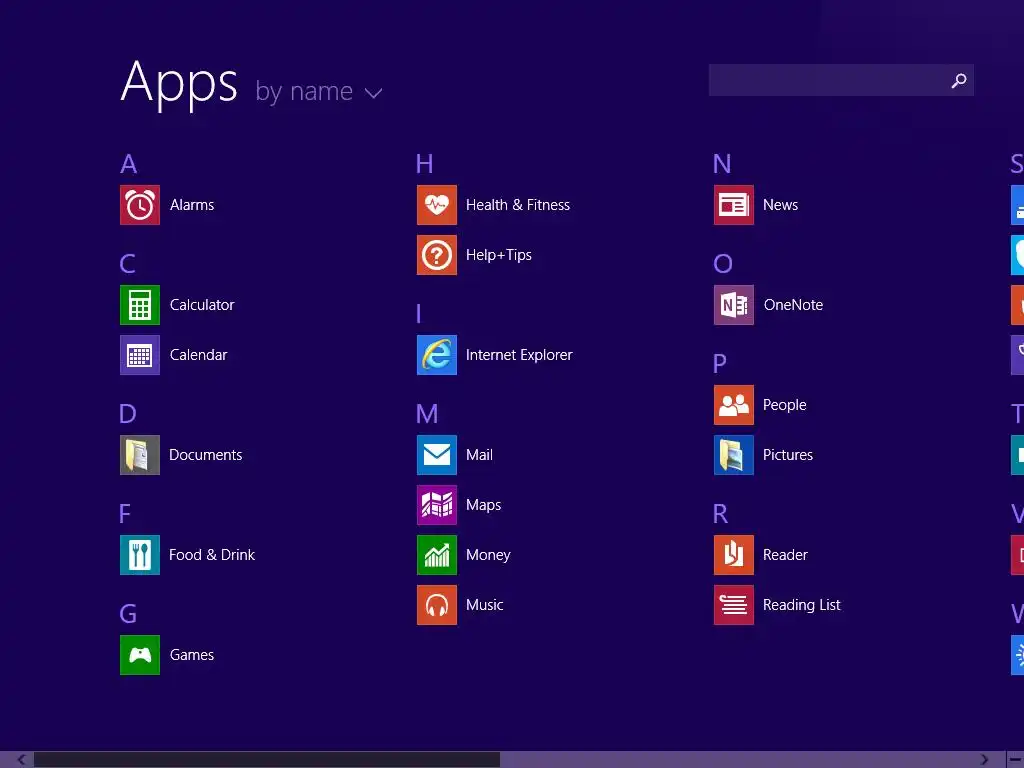The image size is (1024, 768).
Task: Select the letter D group header
Action: click(128, 414)
